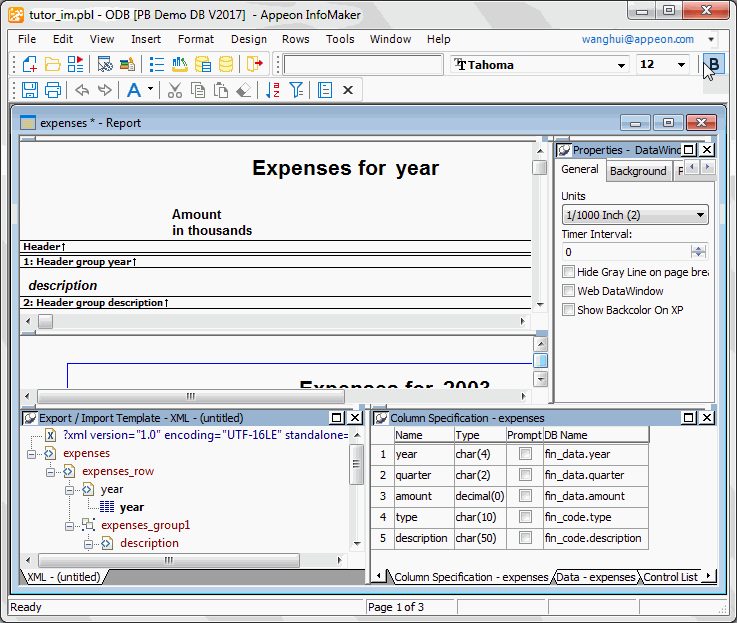Click the Run/Preview object toolbar icon
This screenshot has height=623, width=737.
pos(75,64)
